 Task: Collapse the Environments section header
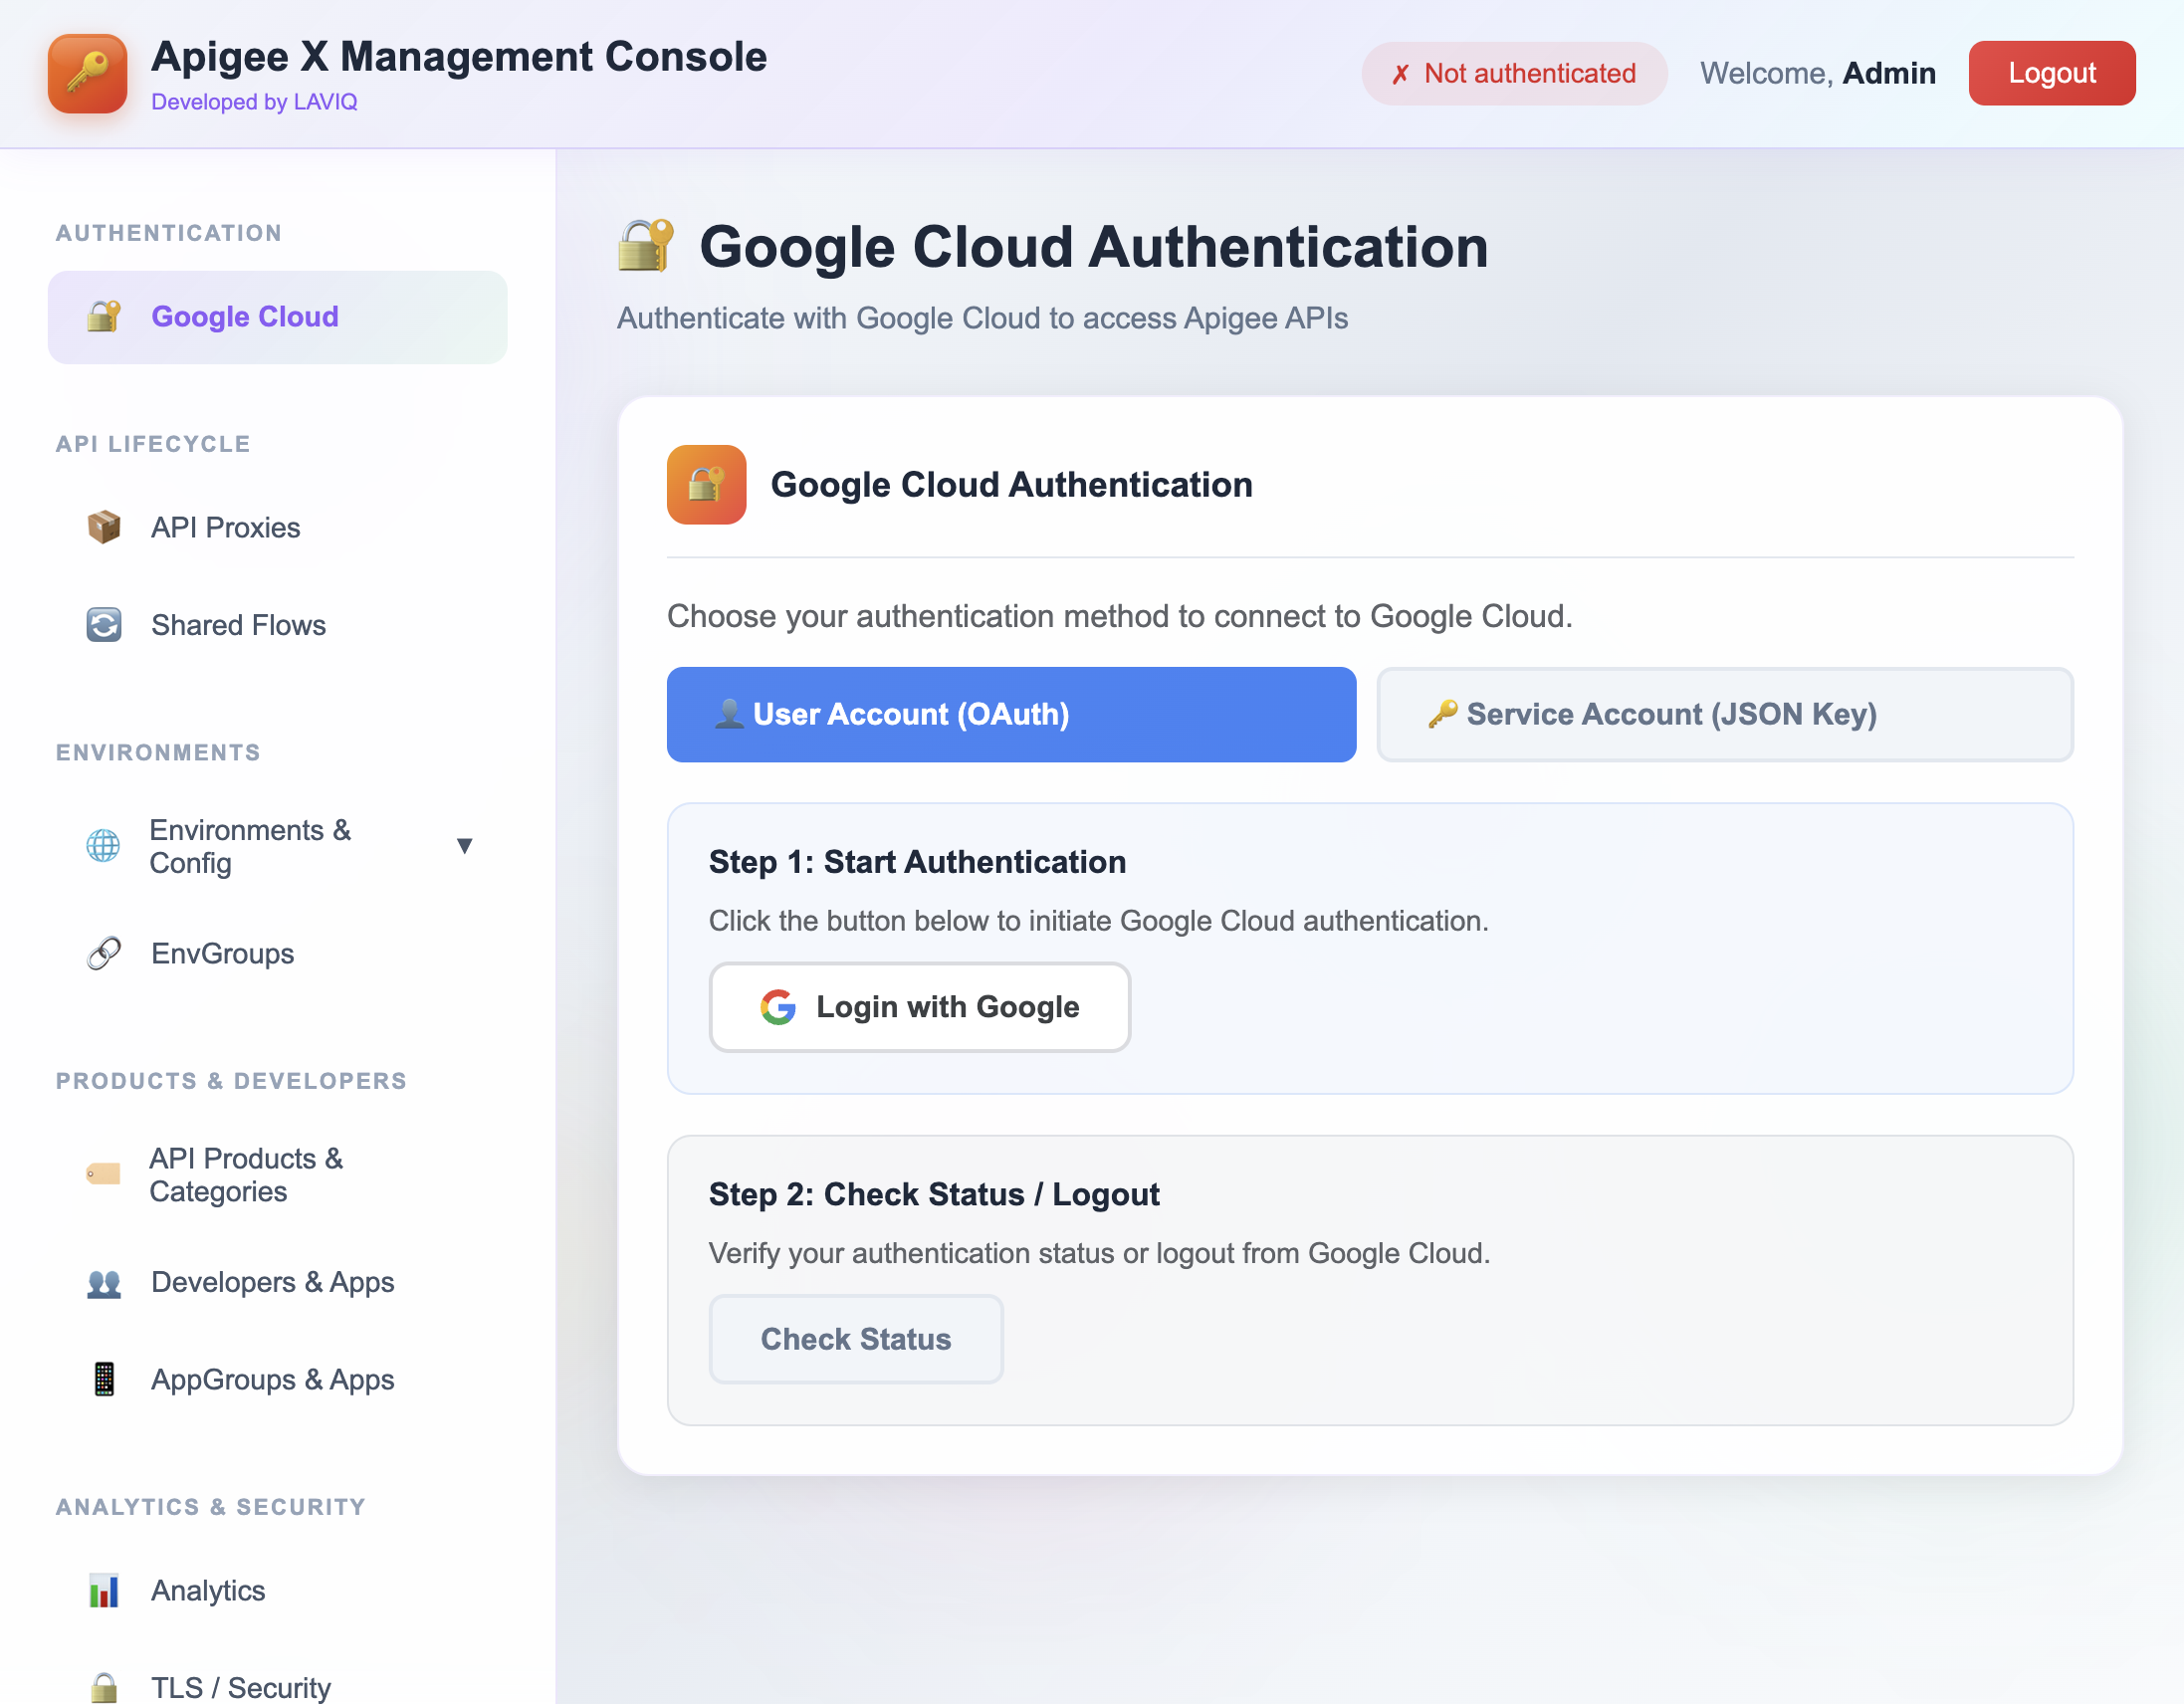click(x=157, y=752)
